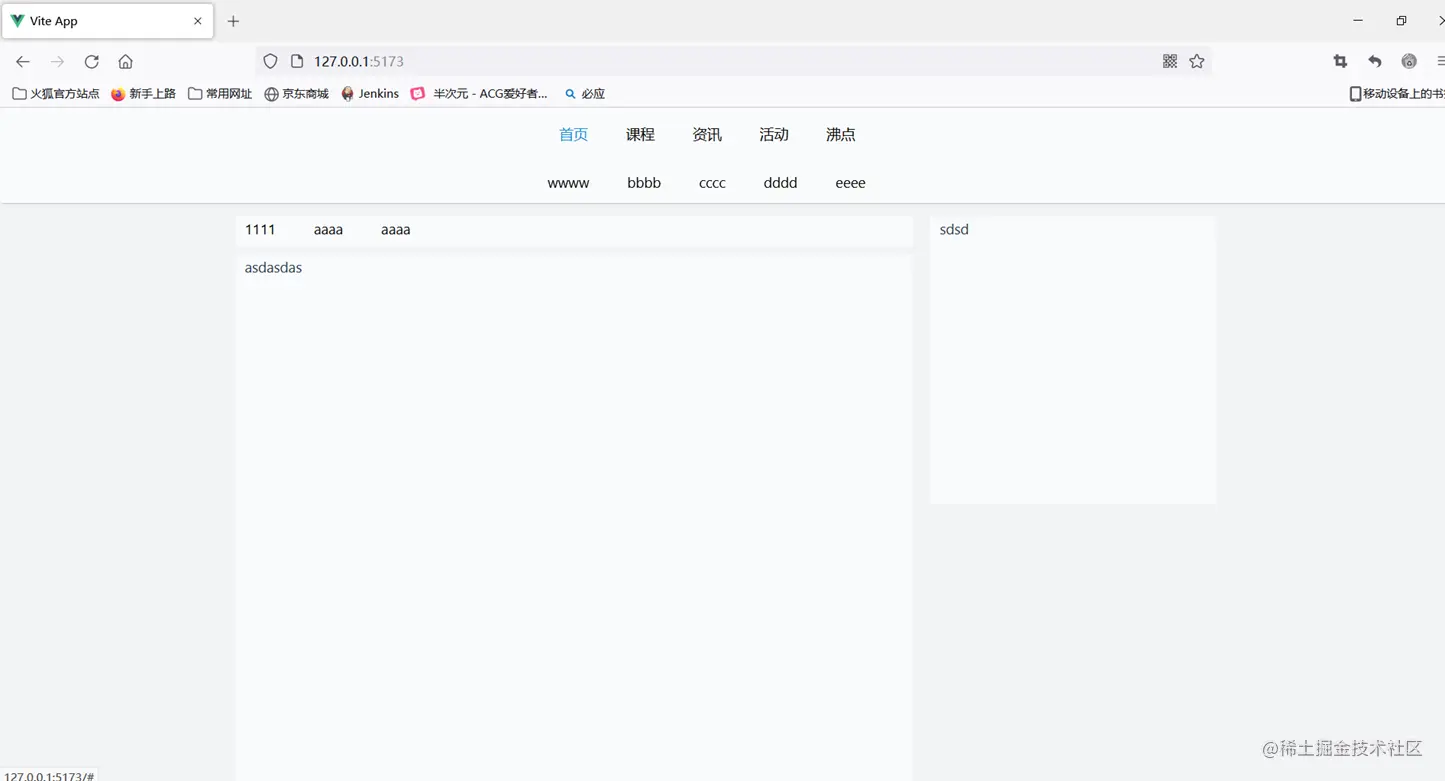Select the first aaaa tab after 1111
Screen dimensions: 1445x781
328,230
